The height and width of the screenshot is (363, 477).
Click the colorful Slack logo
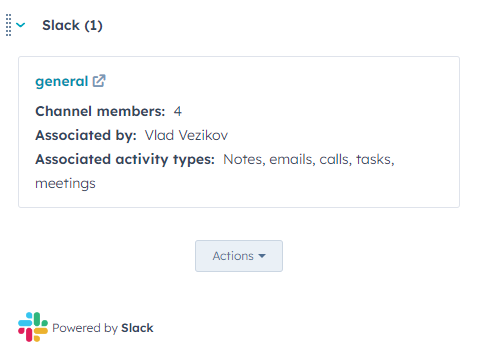pyautogui.click(x=33, y=327)
